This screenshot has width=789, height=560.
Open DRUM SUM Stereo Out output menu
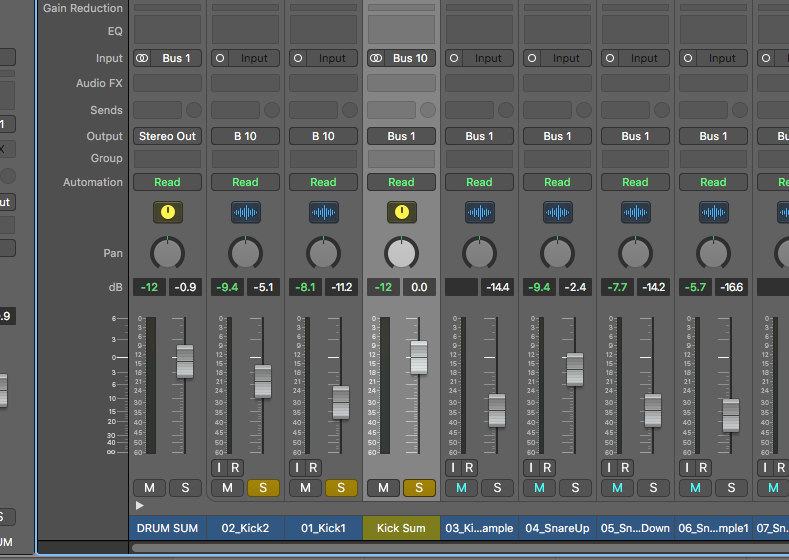[x=168, y=136]
